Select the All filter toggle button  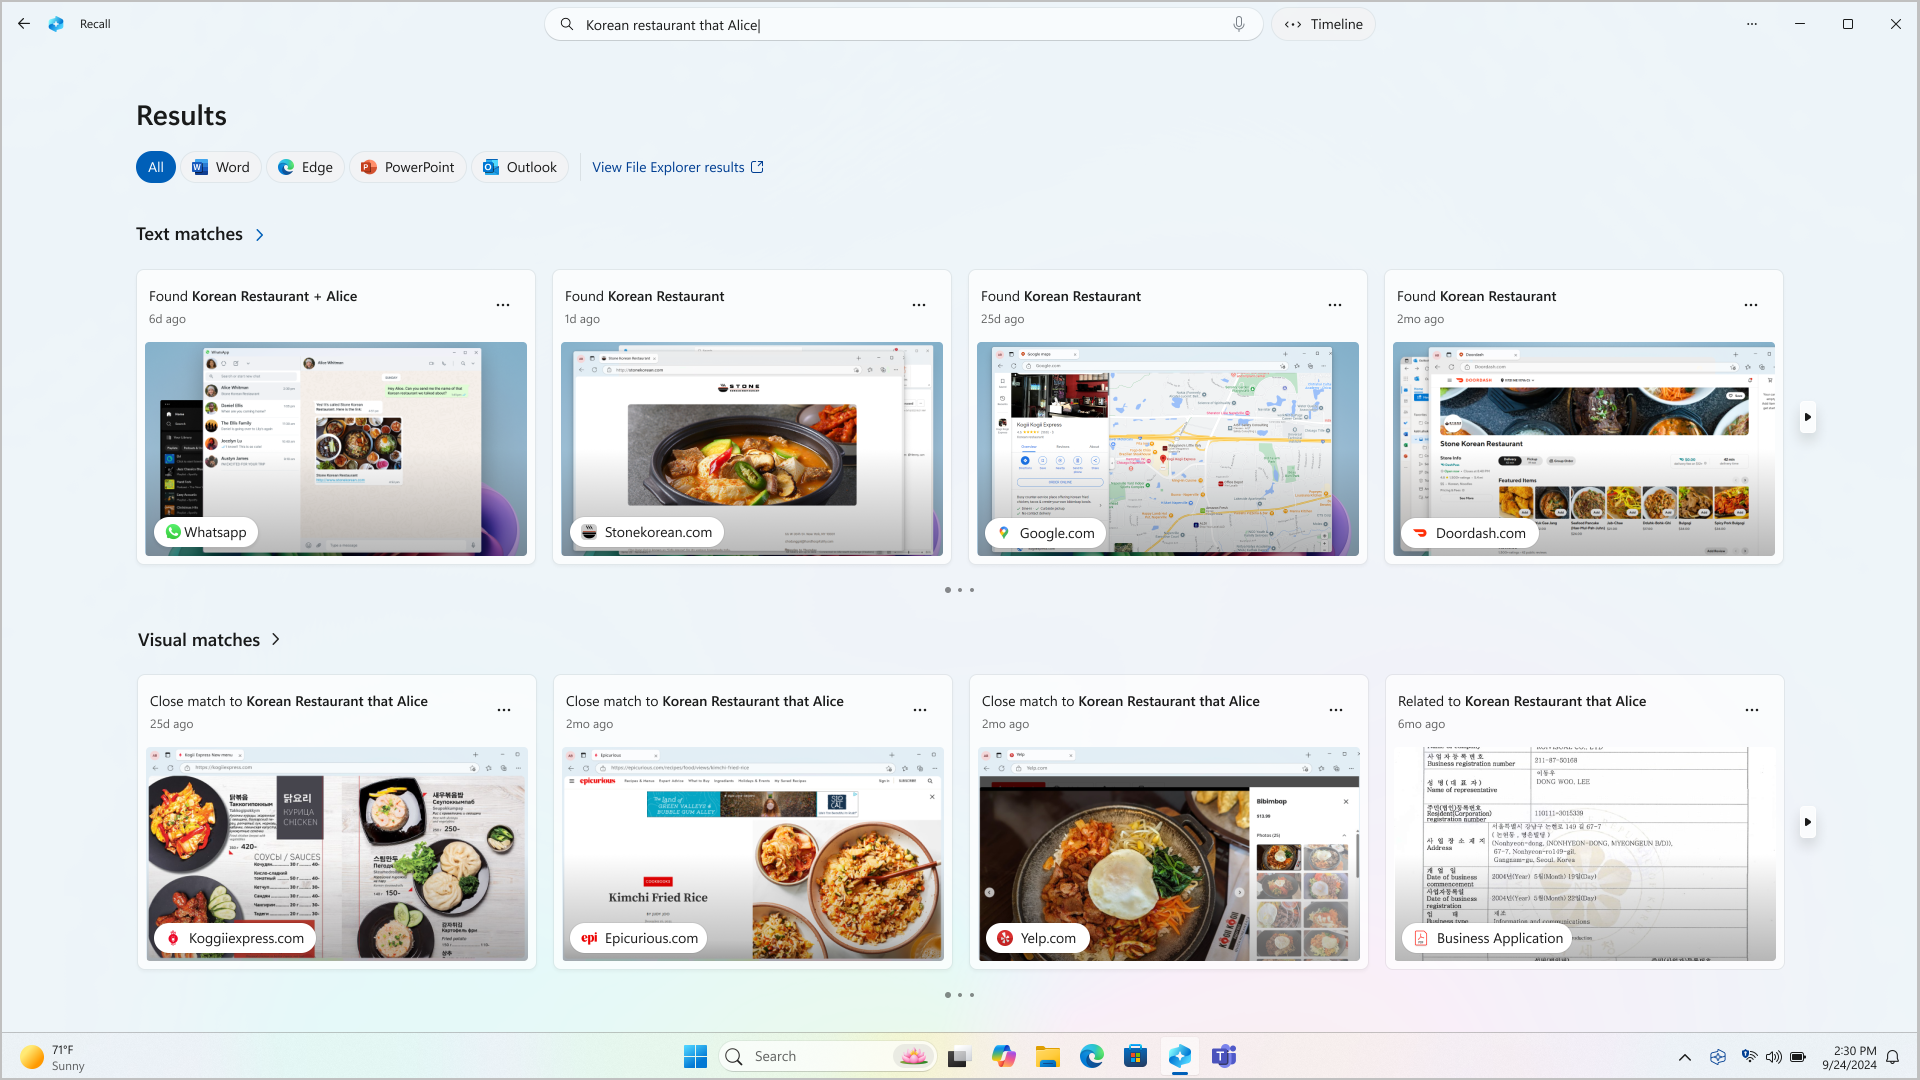[x=154, y=166]
